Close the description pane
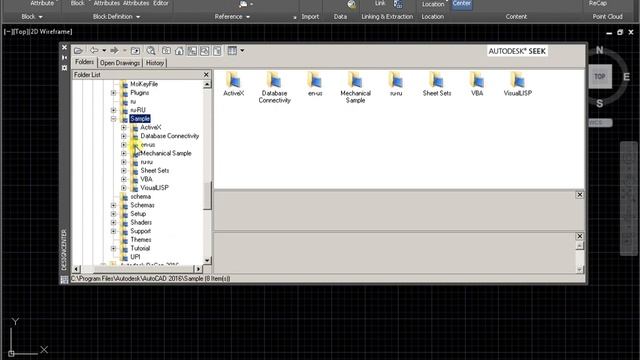This screenshot has width=640, height=360. pos(579,236)
